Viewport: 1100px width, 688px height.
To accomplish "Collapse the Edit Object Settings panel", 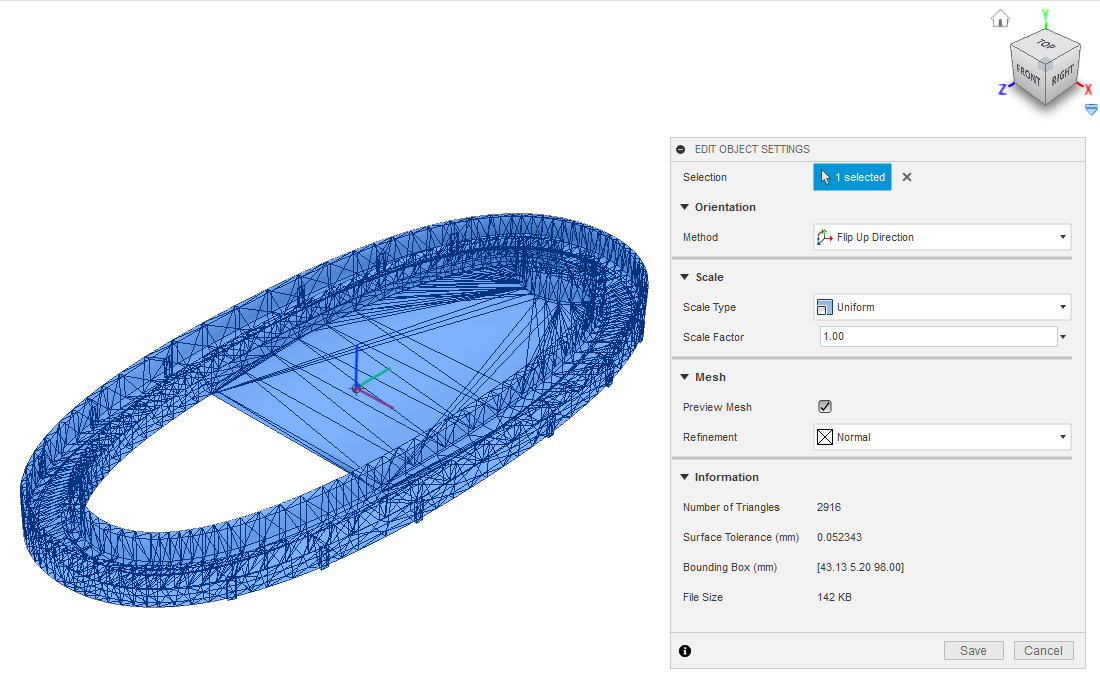I will pyautogui.click(x=681, y=149).
